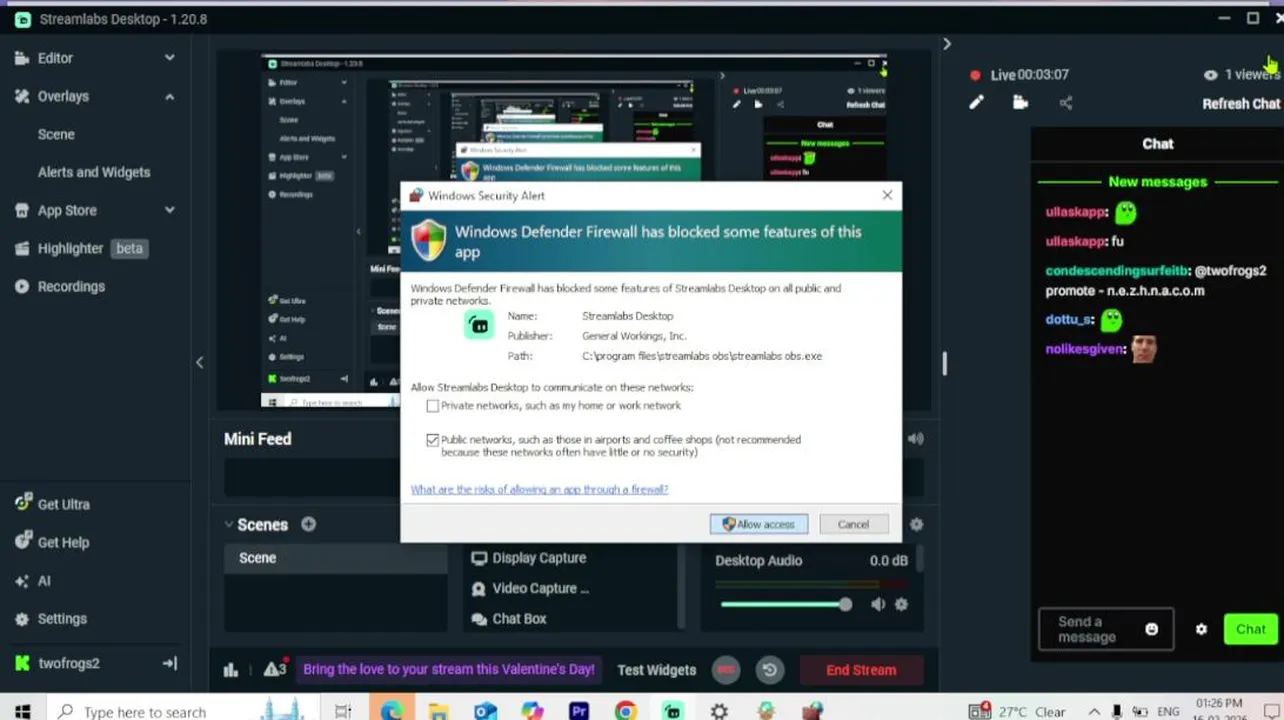Viewport: 1284px width, 720px height.
Task: Select Scene under Overlays
Action: point(56,134)
